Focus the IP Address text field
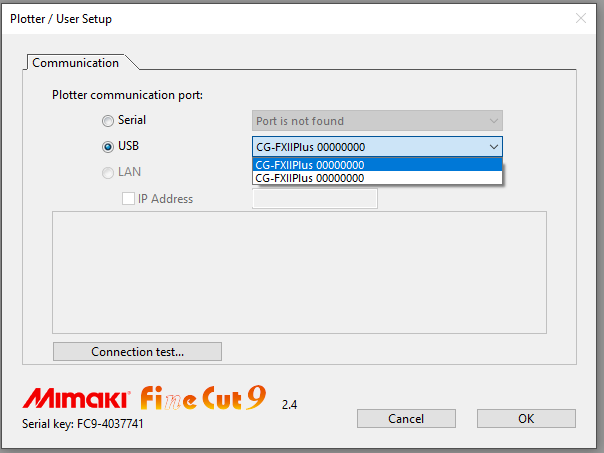 pyautogui.click(x=315, y=199)
